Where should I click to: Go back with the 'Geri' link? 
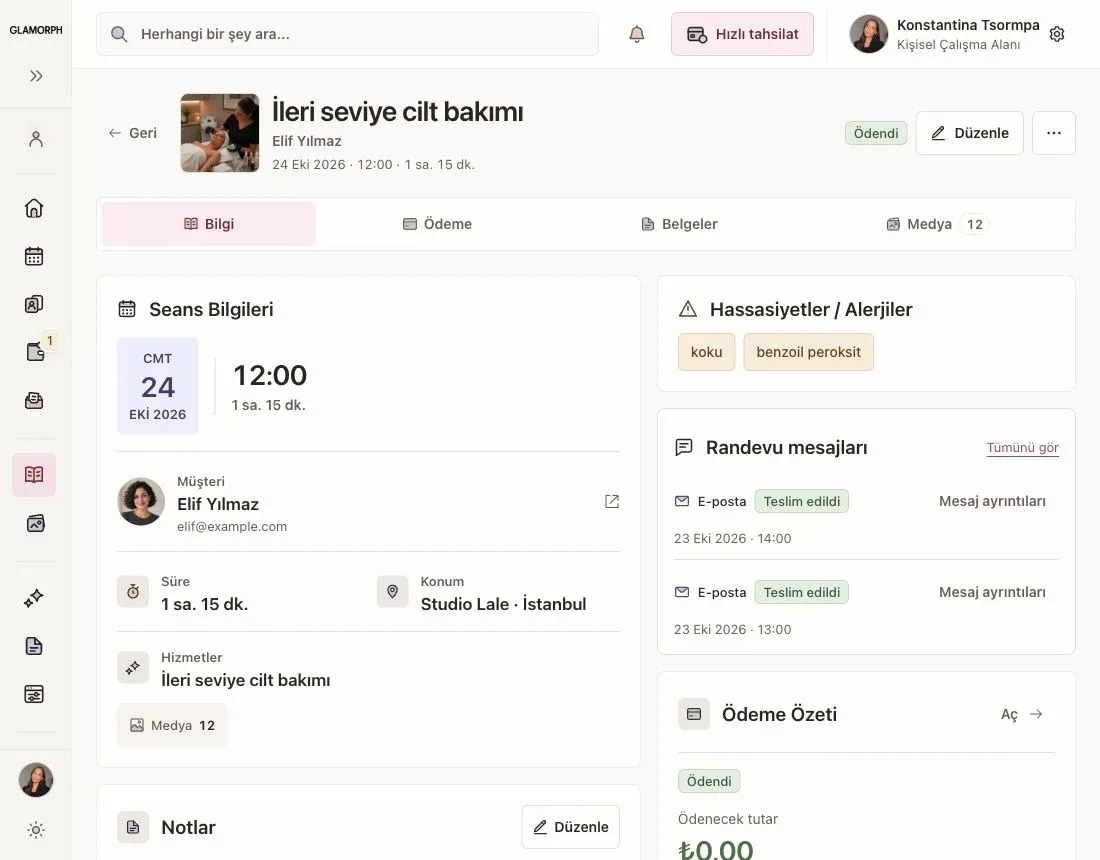point(133,133)
